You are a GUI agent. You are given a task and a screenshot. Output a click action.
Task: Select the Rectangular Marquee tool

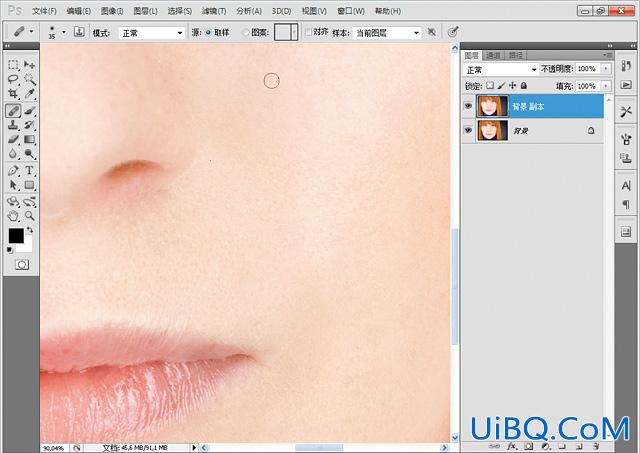click(13, 64)
